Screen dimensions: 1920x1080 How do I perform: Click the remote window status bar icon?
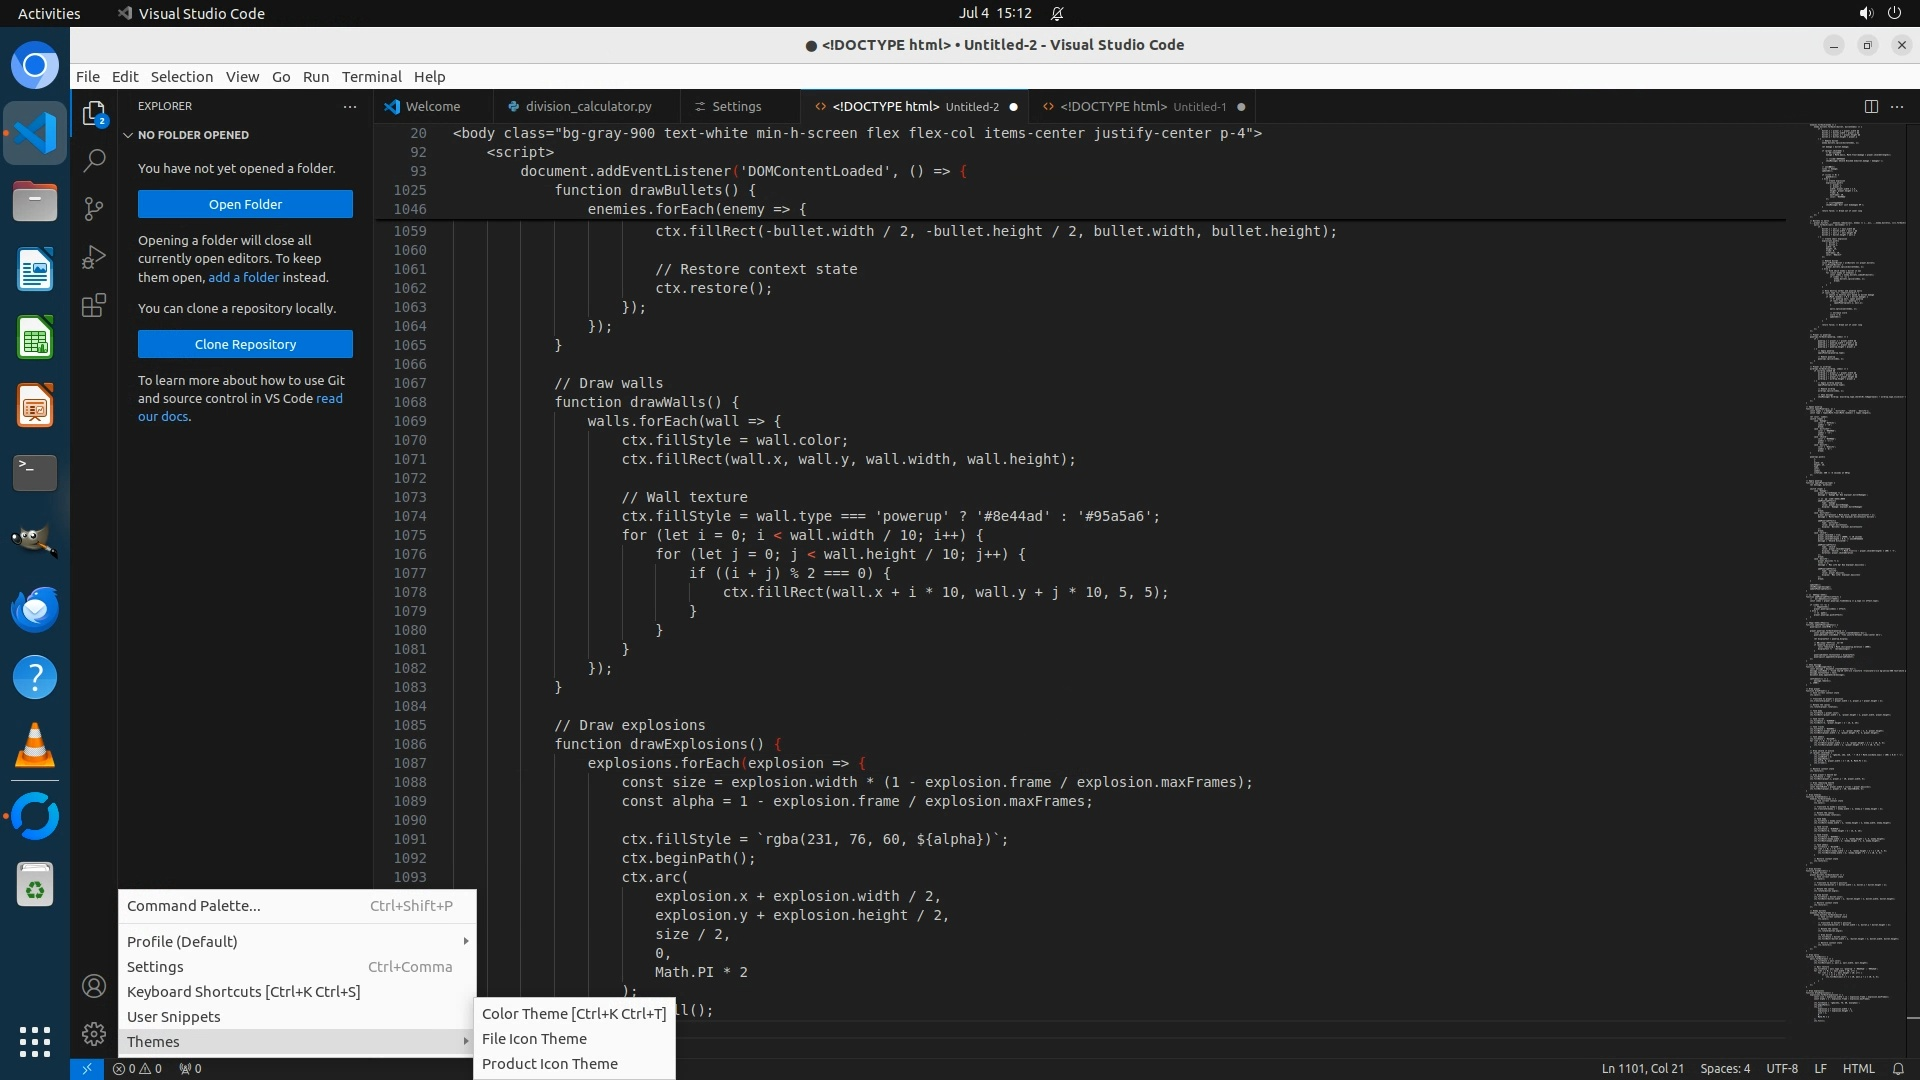tap(87, 1068)
